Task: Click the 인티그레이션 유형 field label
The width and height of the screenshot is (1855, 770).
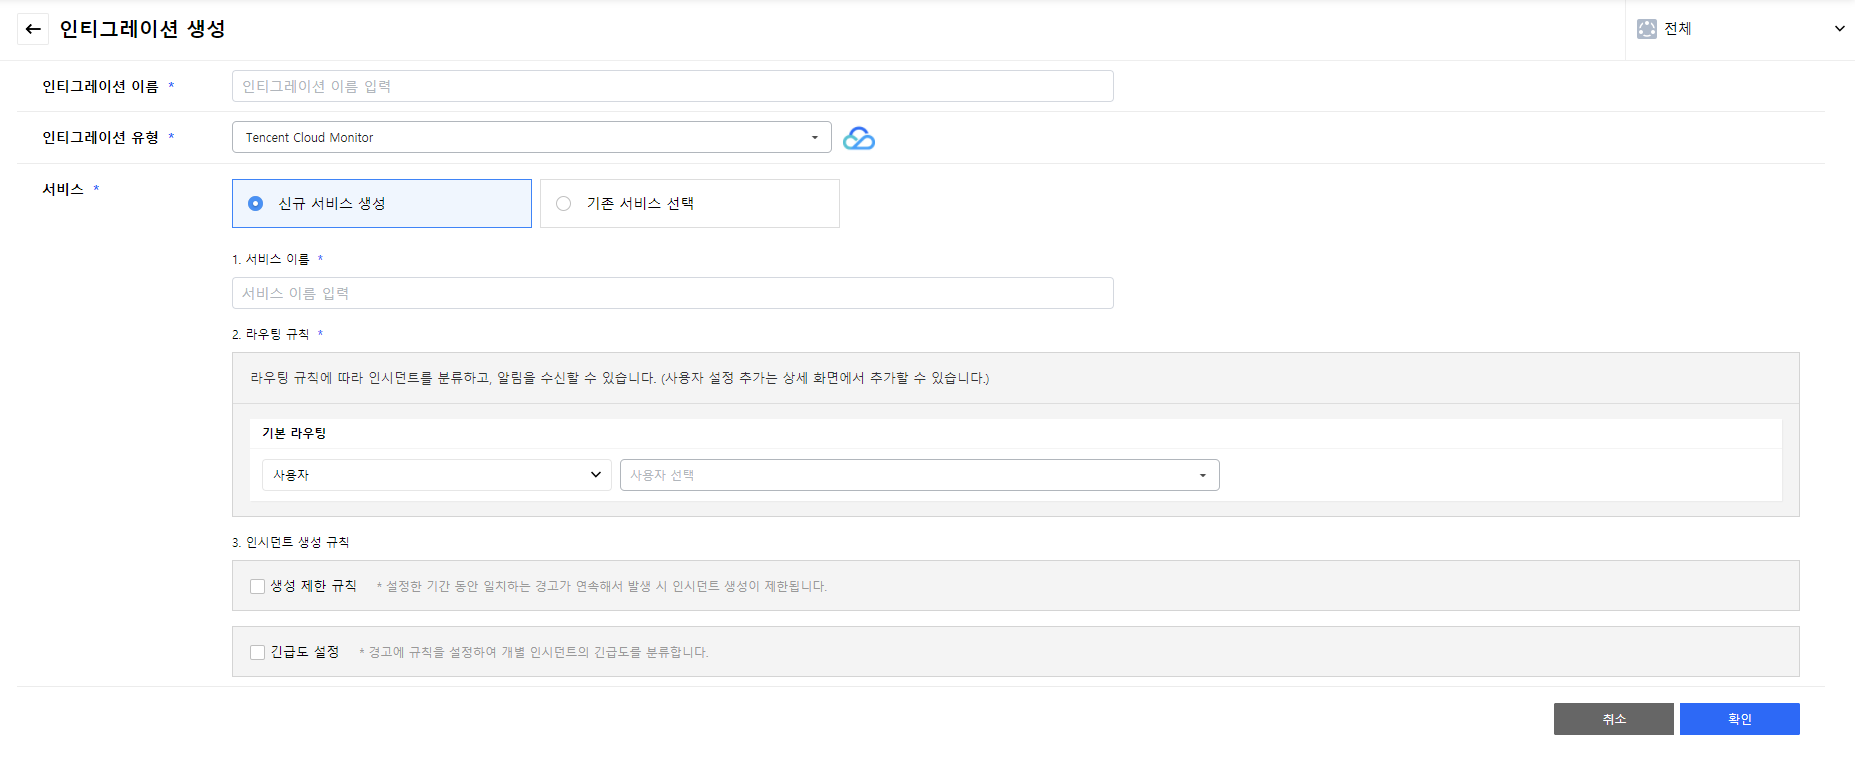Action: click(x=100, y=138)
